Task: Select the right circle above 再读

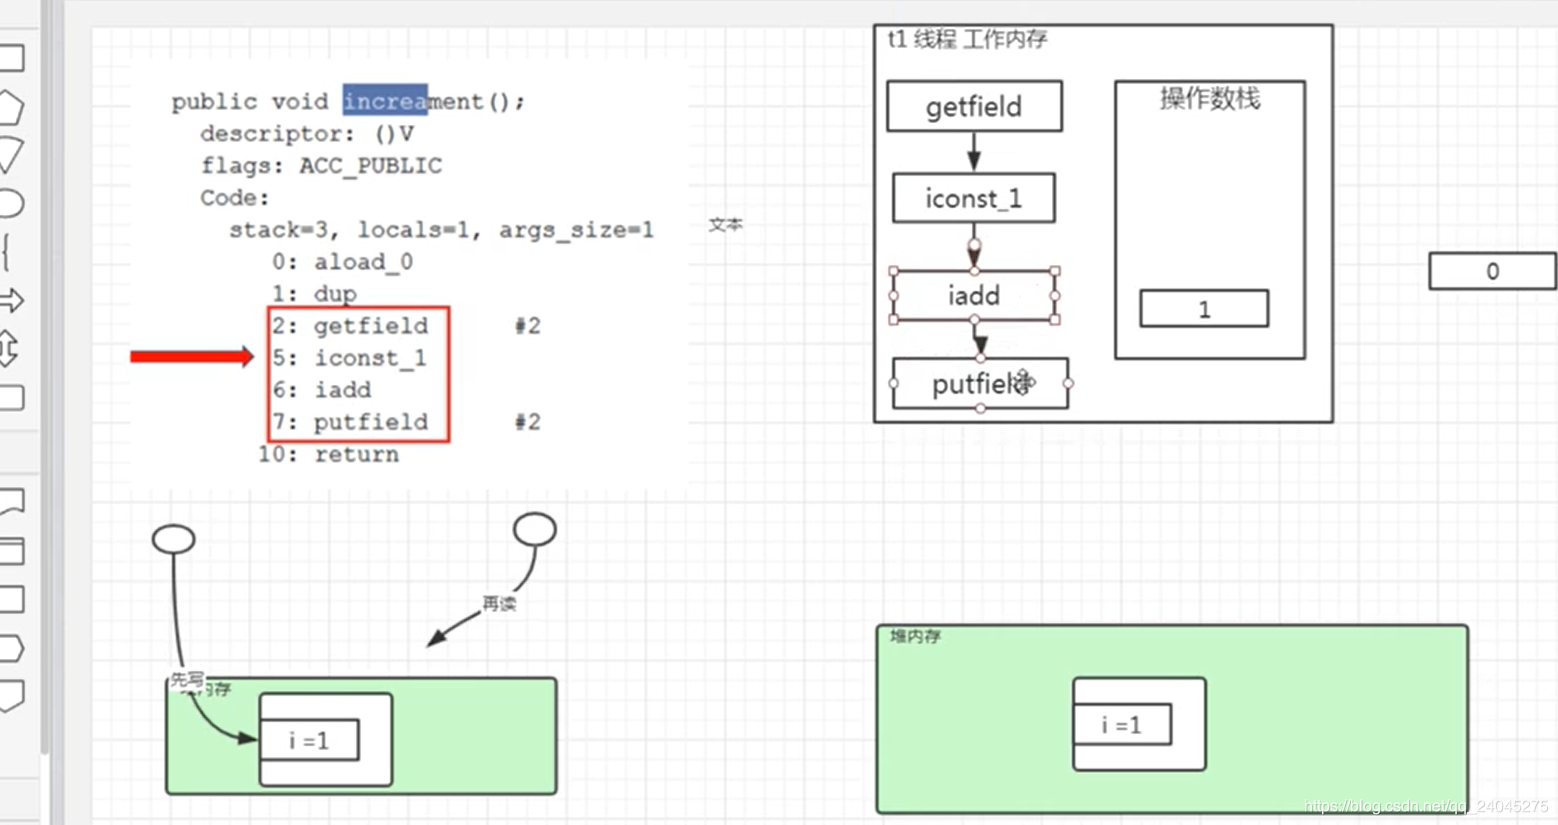Action: tap(535, 529)
